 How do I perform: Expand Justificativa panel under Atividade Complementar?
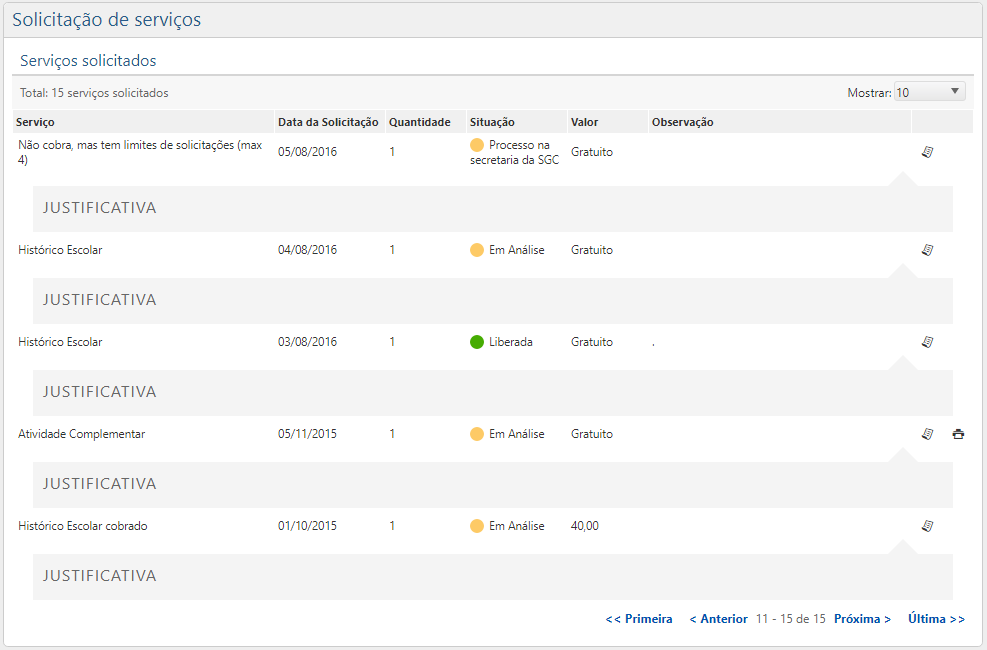tap(99, 484)
